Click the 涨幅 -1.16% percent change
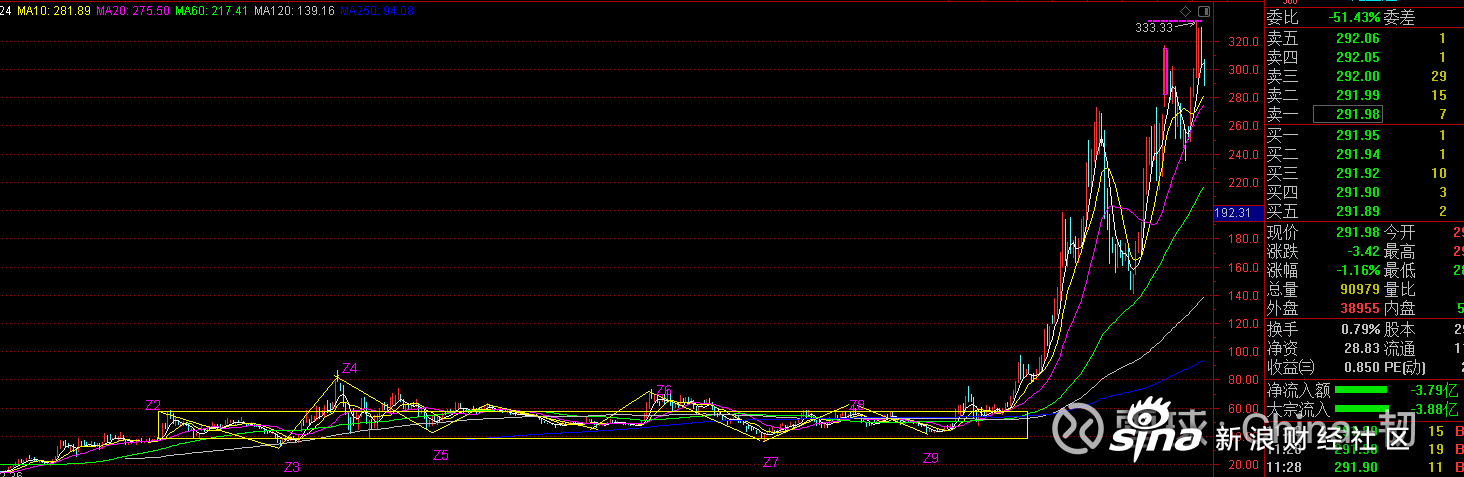The height and width of the screenshot is (477, 1464). pyautogui.click(x=1356, y=270)
